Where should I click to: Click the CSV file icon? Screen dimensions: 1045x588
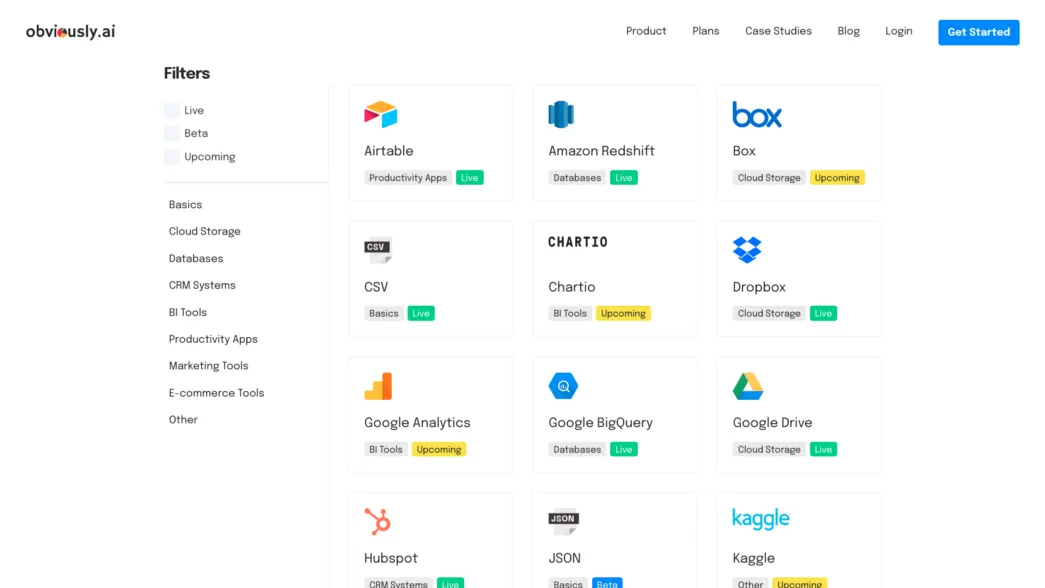[378, 250]
